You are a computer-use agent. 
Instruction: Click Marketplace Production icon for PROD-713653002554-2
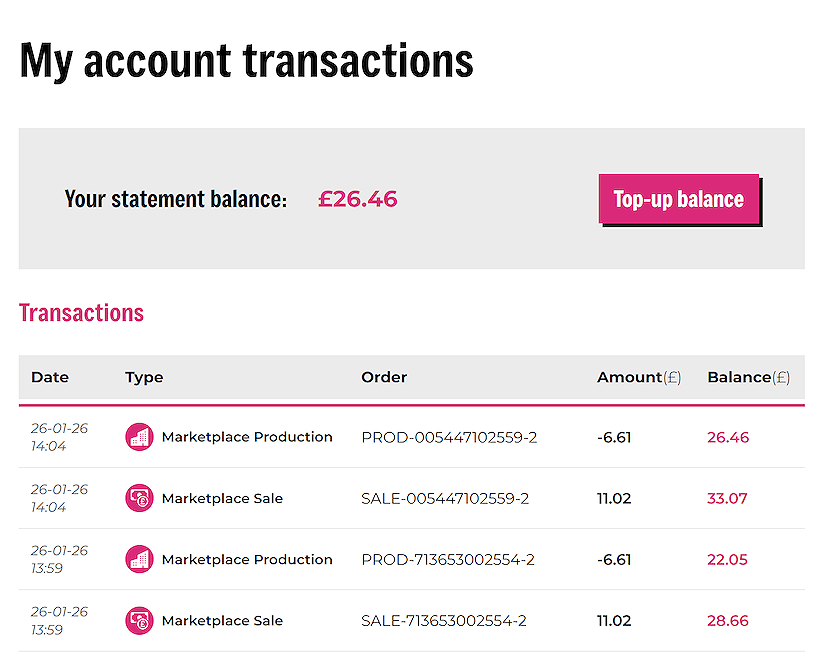pos(139,559)
